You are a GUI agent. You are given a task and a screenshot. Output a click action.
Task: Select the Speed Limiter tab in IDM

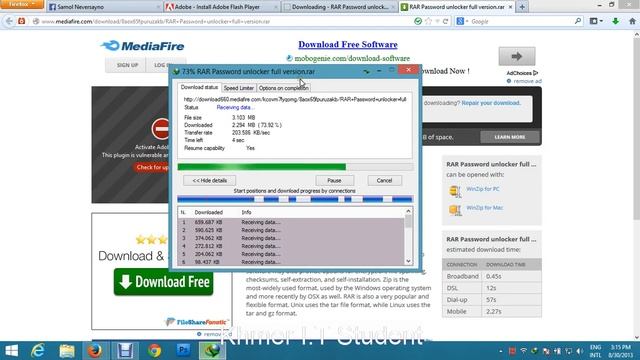coord(238,88)
